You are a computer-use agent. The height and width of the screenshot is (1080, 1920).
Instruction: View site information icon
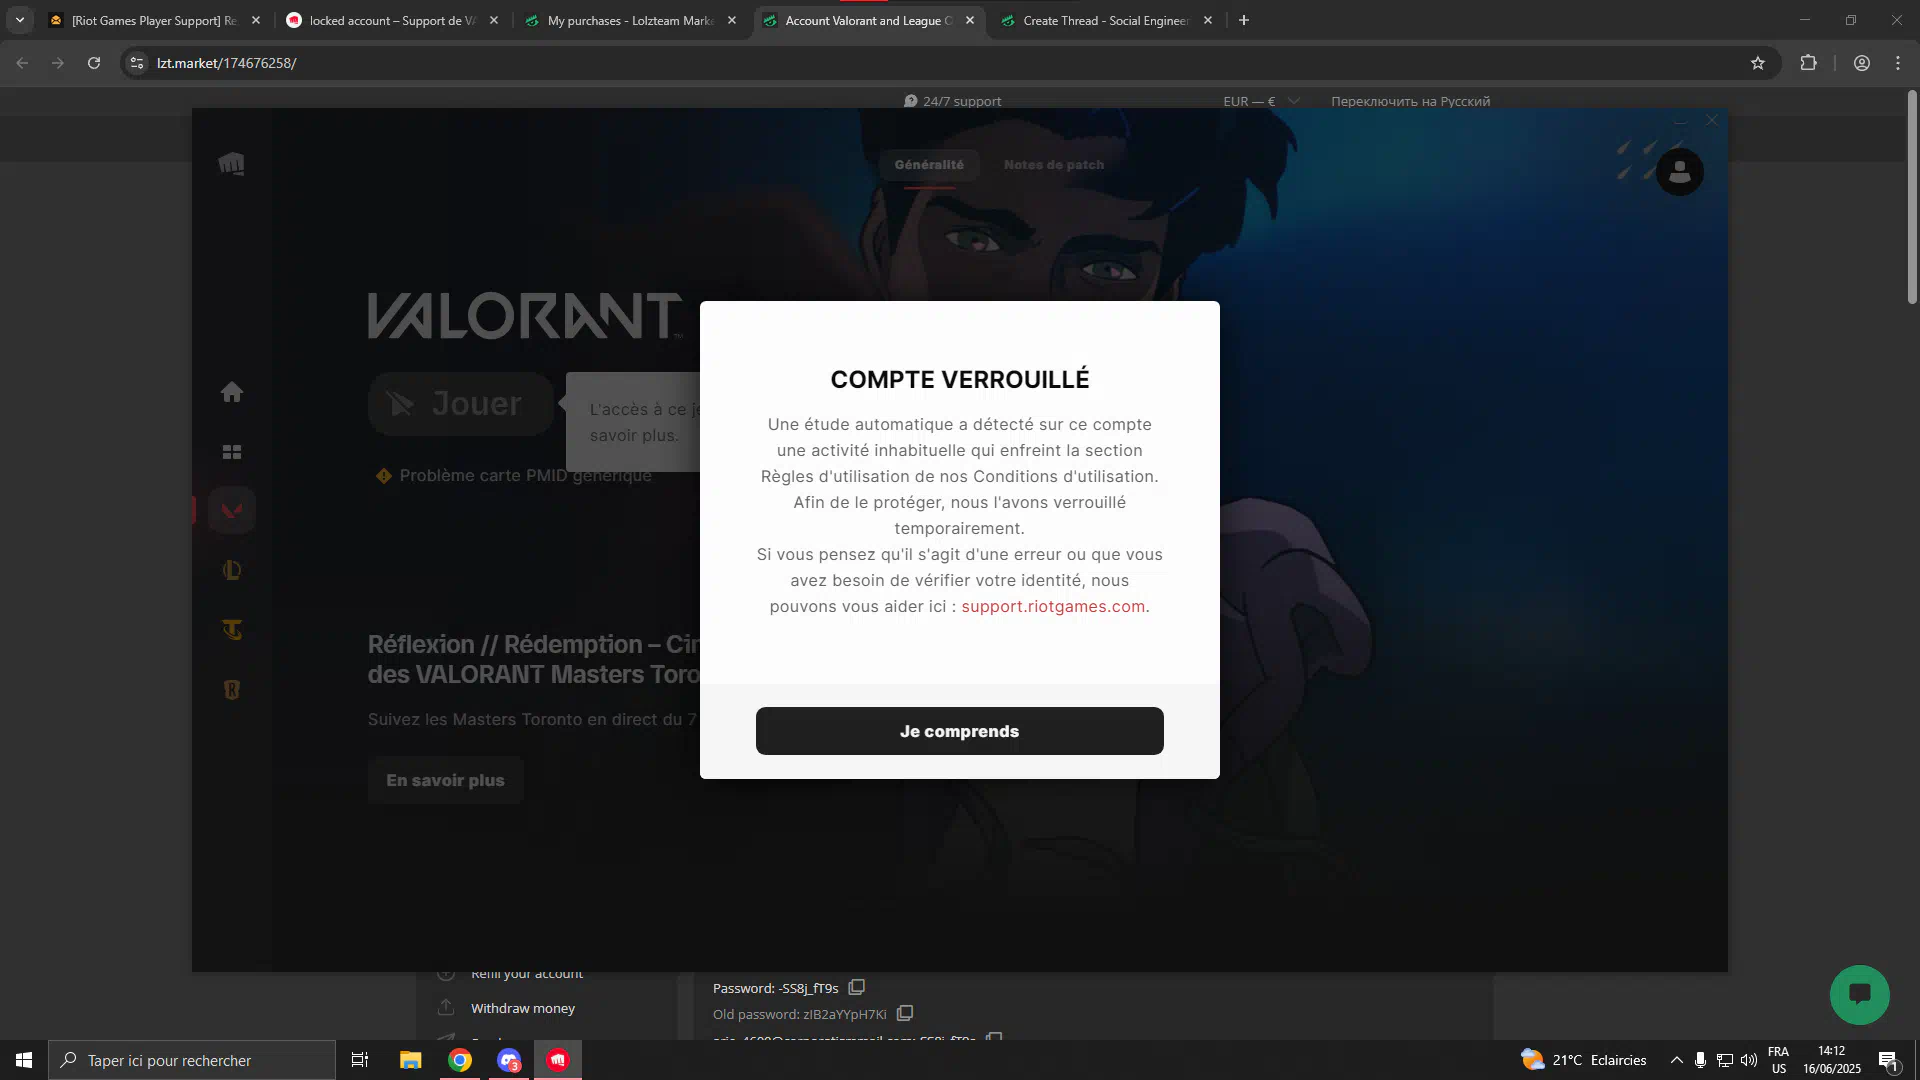click(x=137, y=63)
